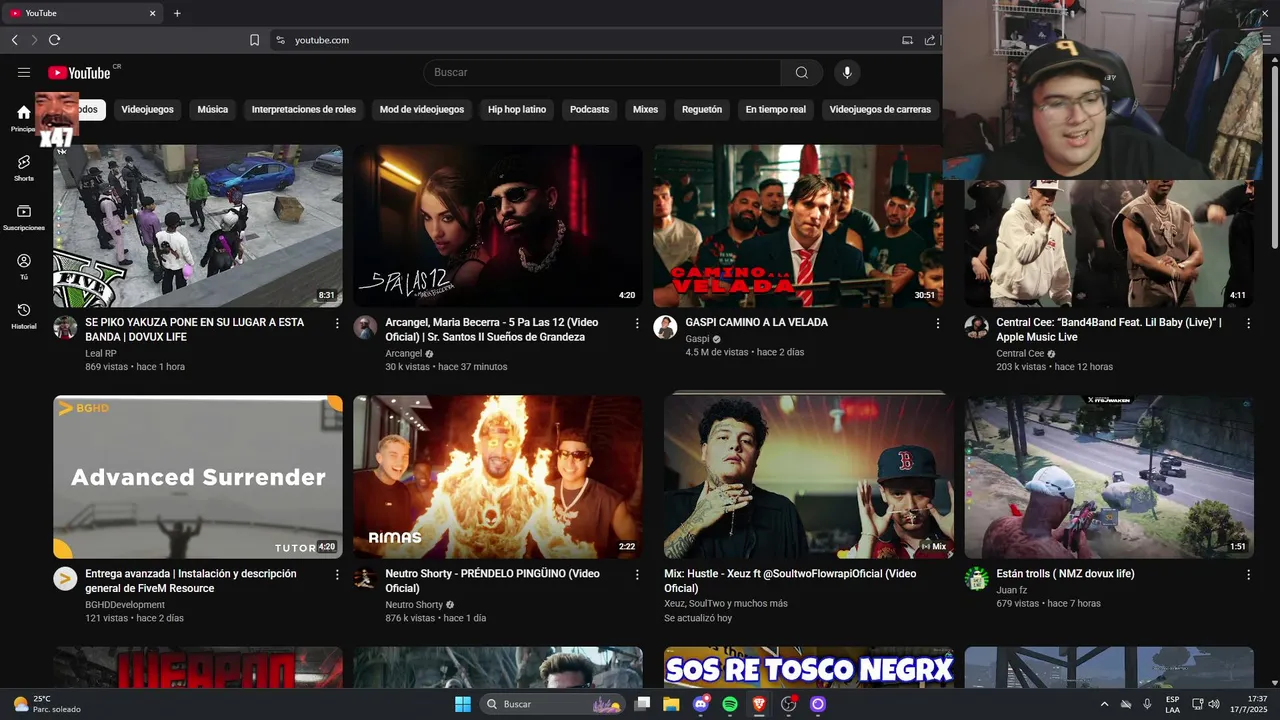Open options menu for PRÉNDELO PINGÜINO video
Viewport: 1280px width, 720px height.
[x=637, y=574]
